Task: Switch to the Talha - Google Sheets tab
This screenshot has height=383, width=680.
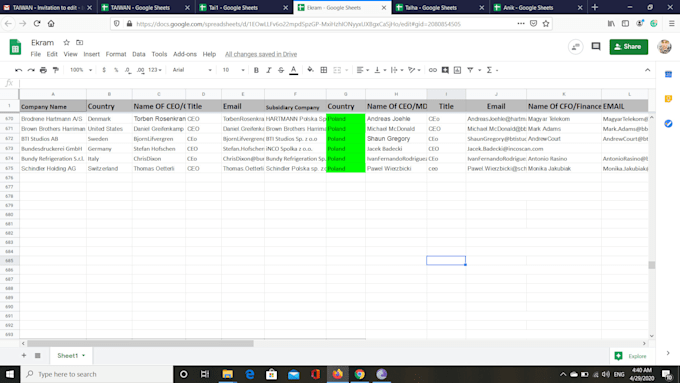Action: click(x=440, y=7)
